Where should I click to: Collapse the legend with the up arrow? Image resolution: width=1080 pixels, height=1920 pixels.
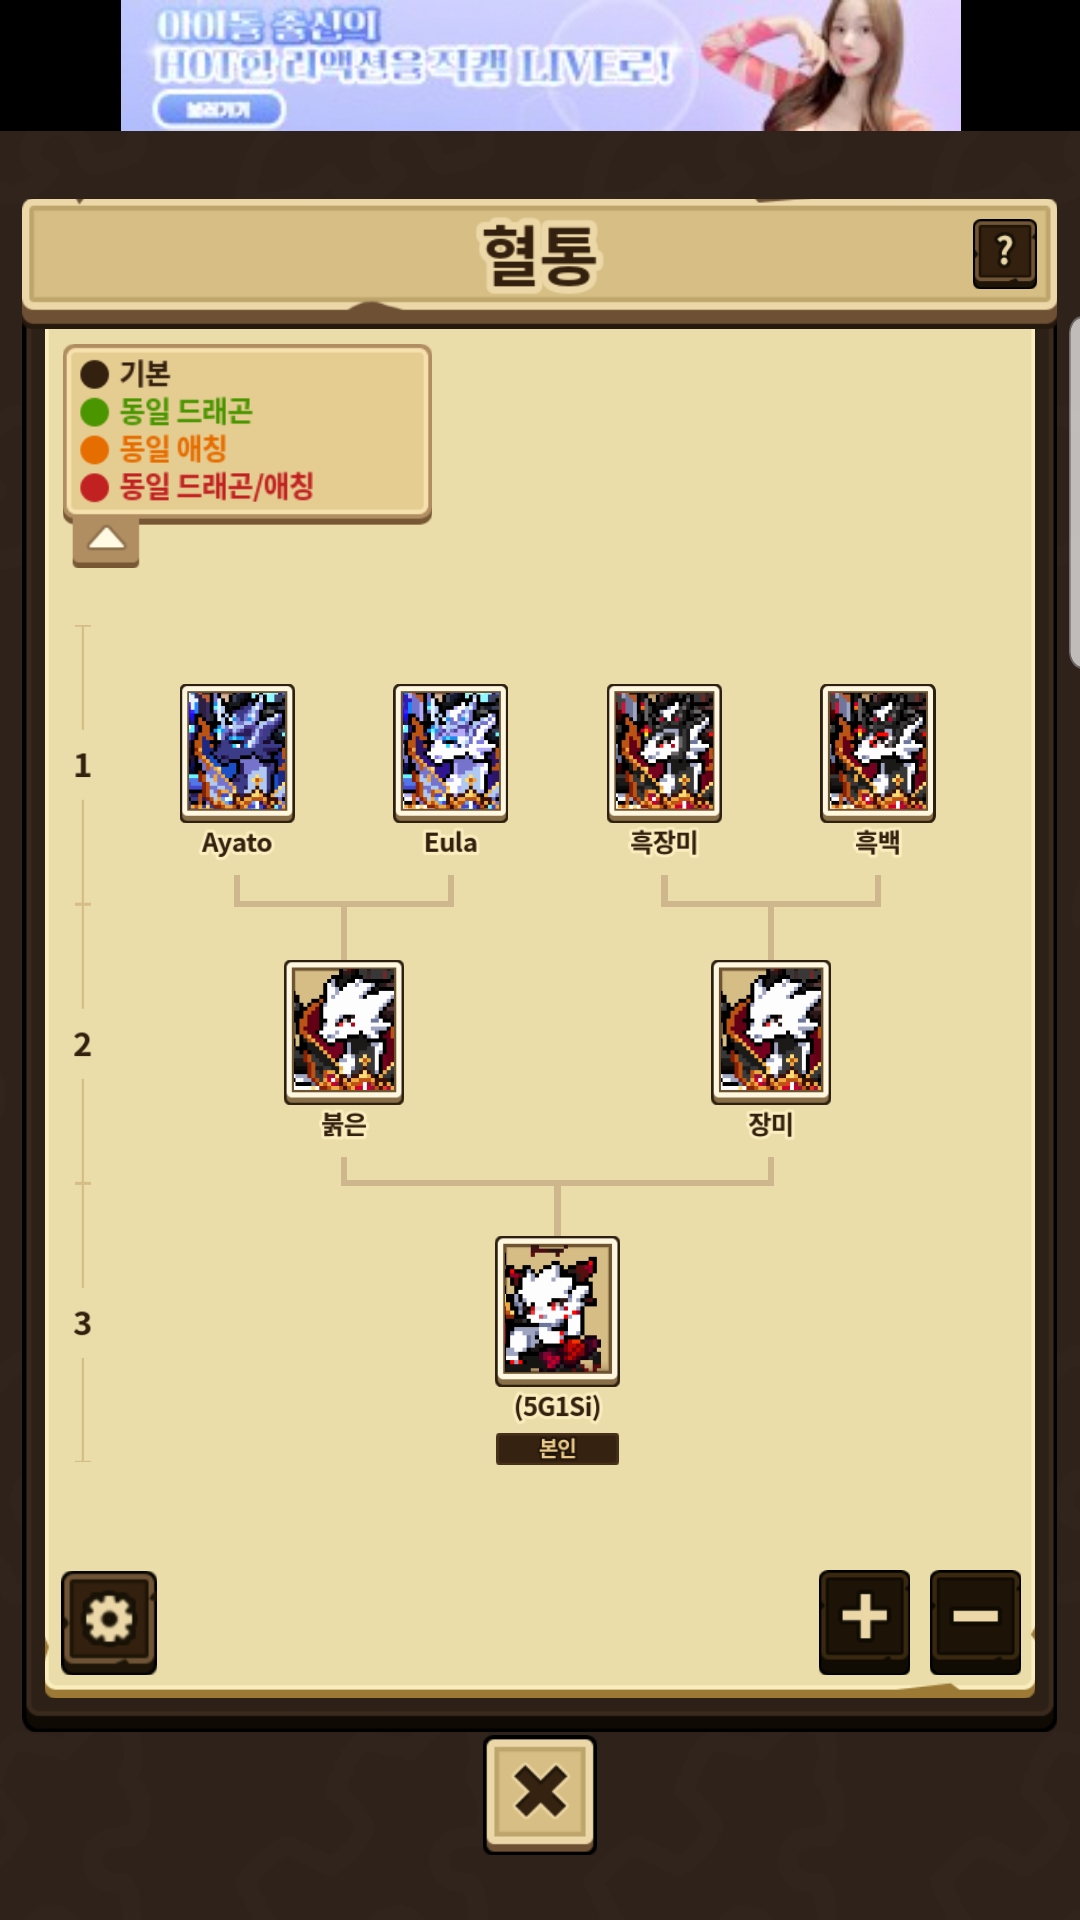(106, 541)
